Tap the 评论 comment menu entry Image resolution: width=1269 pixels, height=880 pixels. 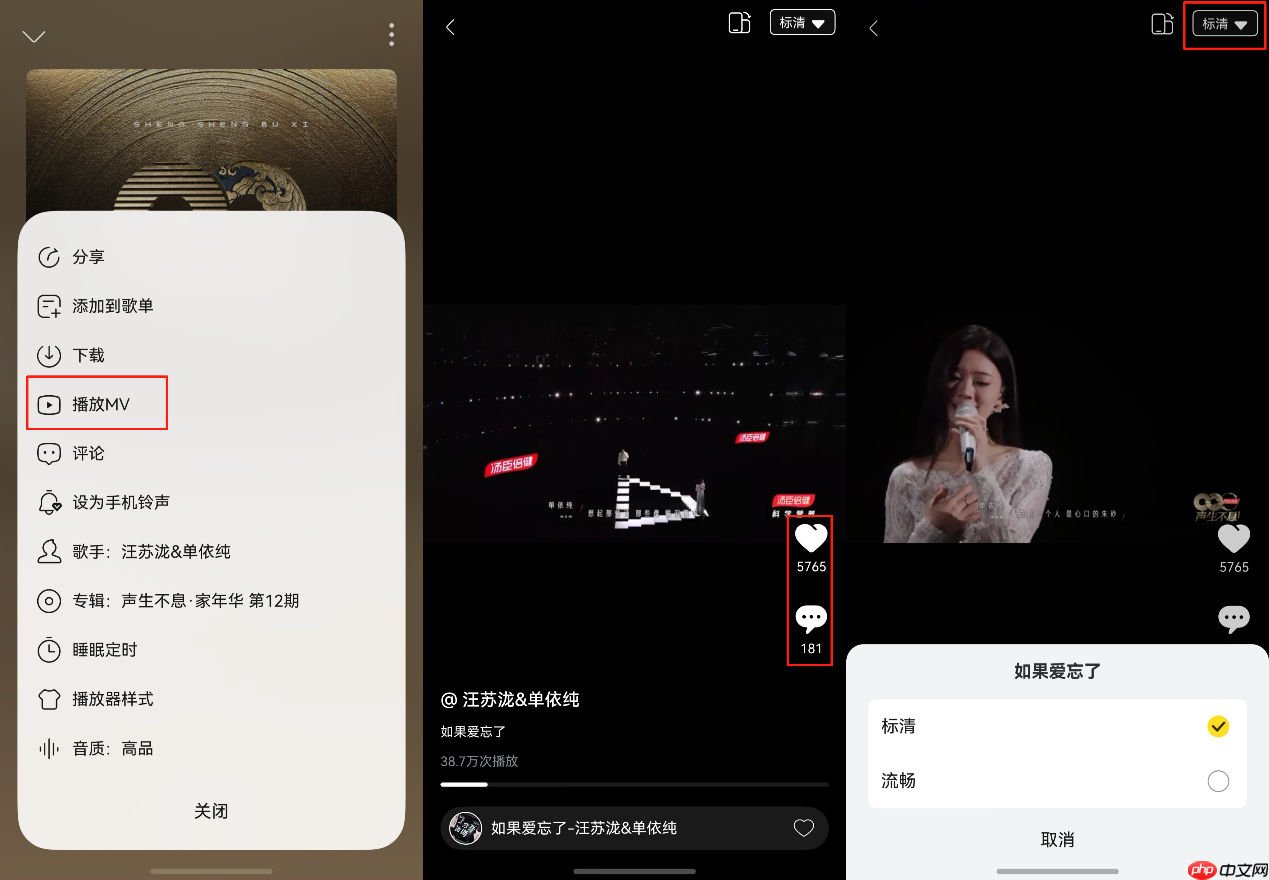(89, 453)
